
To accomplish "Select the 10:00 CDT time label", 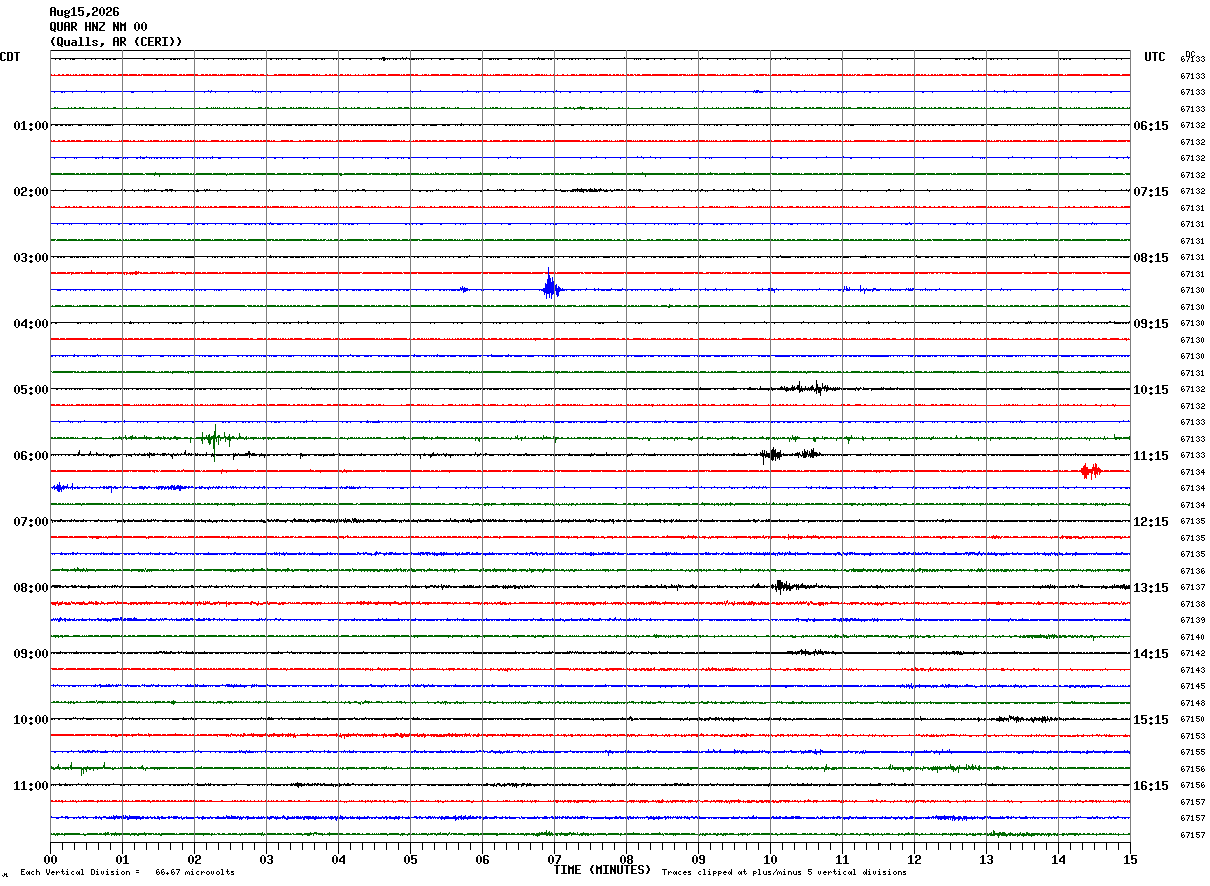I will click(x=31, y=720).
